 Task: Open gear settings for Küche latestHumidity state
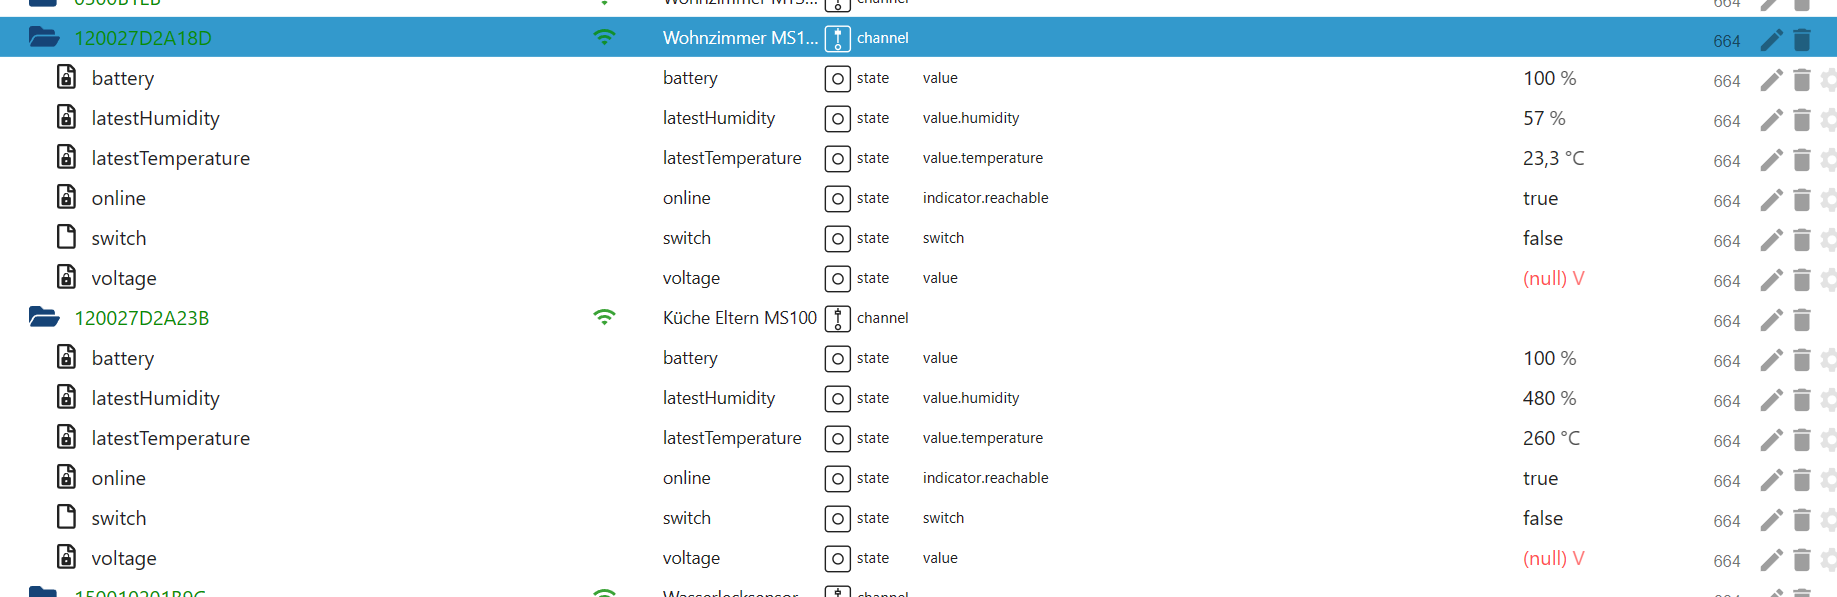pyautogui.click(x=1828, y=400)
